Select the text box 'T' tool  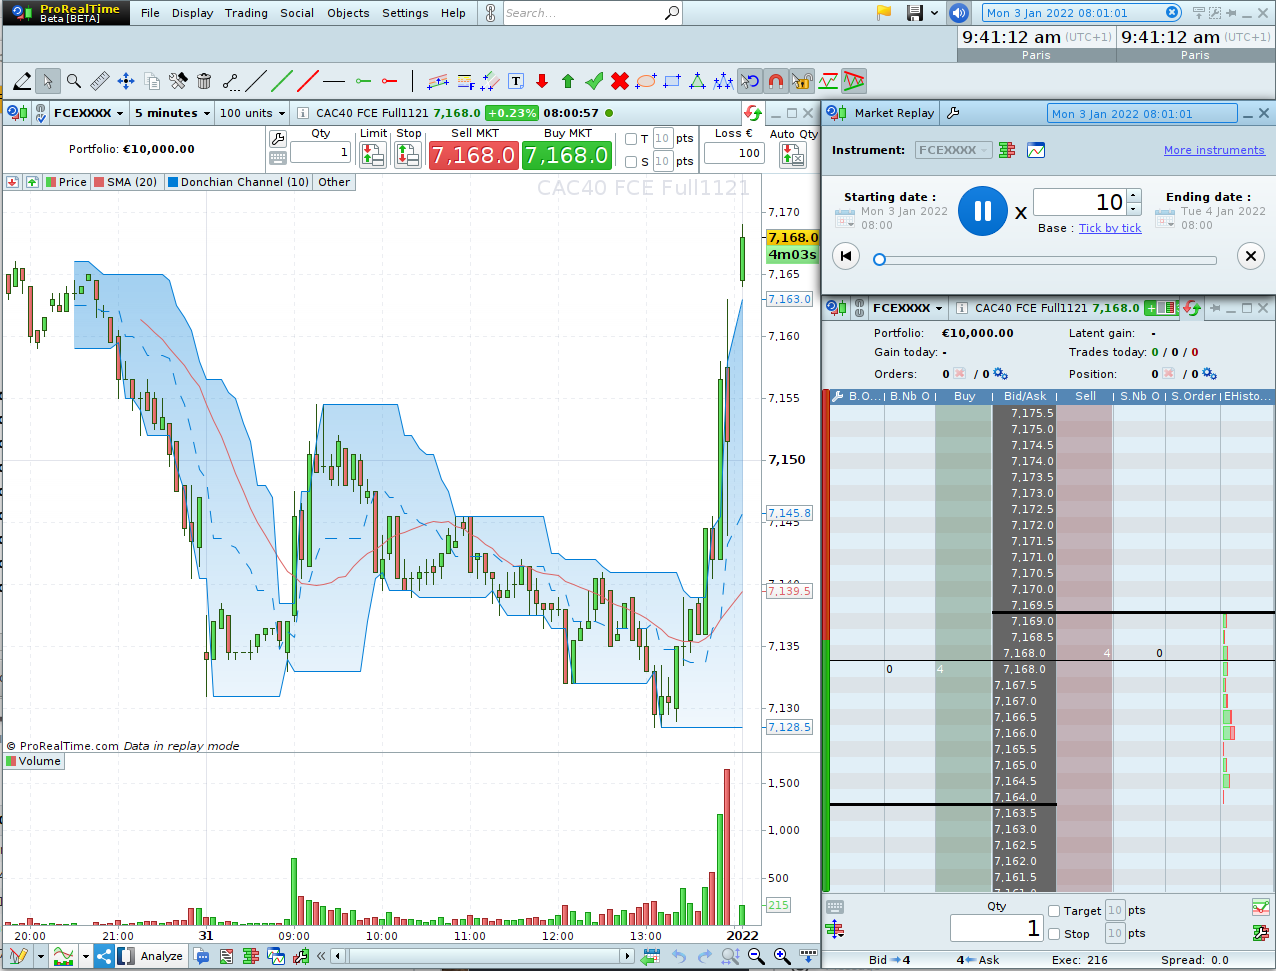coord(516,81)
